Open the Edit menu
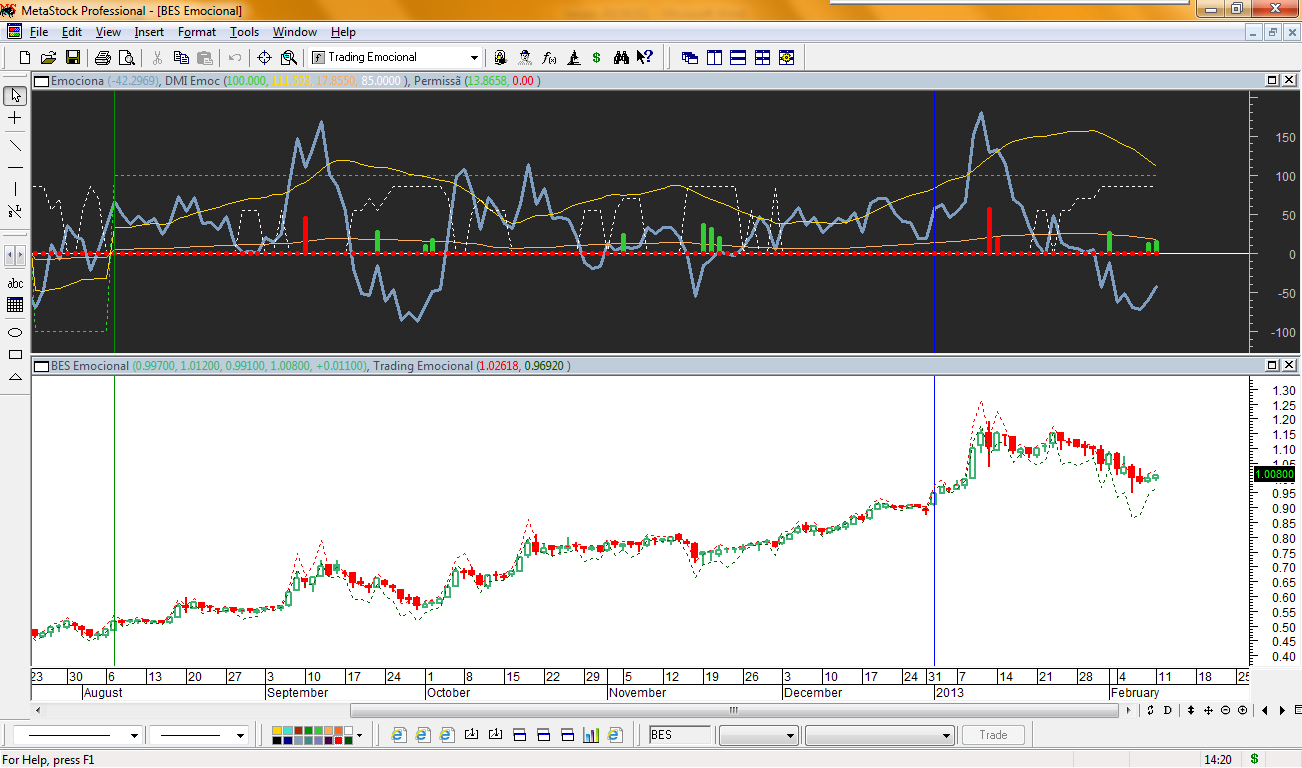The height and width of the screenshot is (768, 1302). (72, 32)
